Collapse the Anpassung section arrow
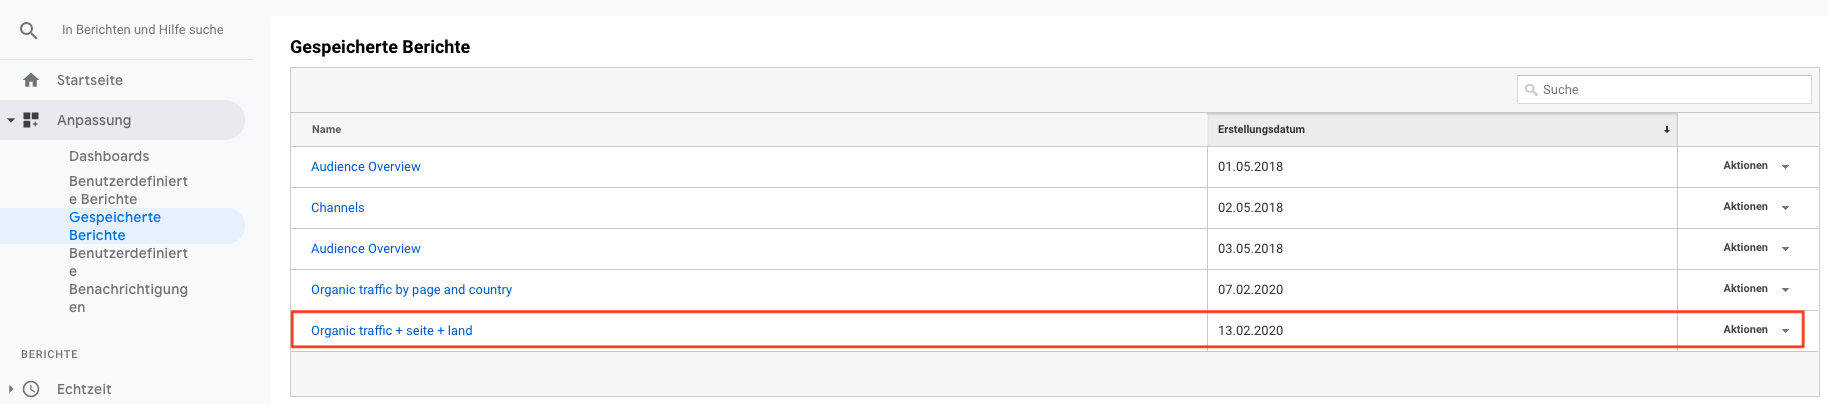 (x=11, y=120)
